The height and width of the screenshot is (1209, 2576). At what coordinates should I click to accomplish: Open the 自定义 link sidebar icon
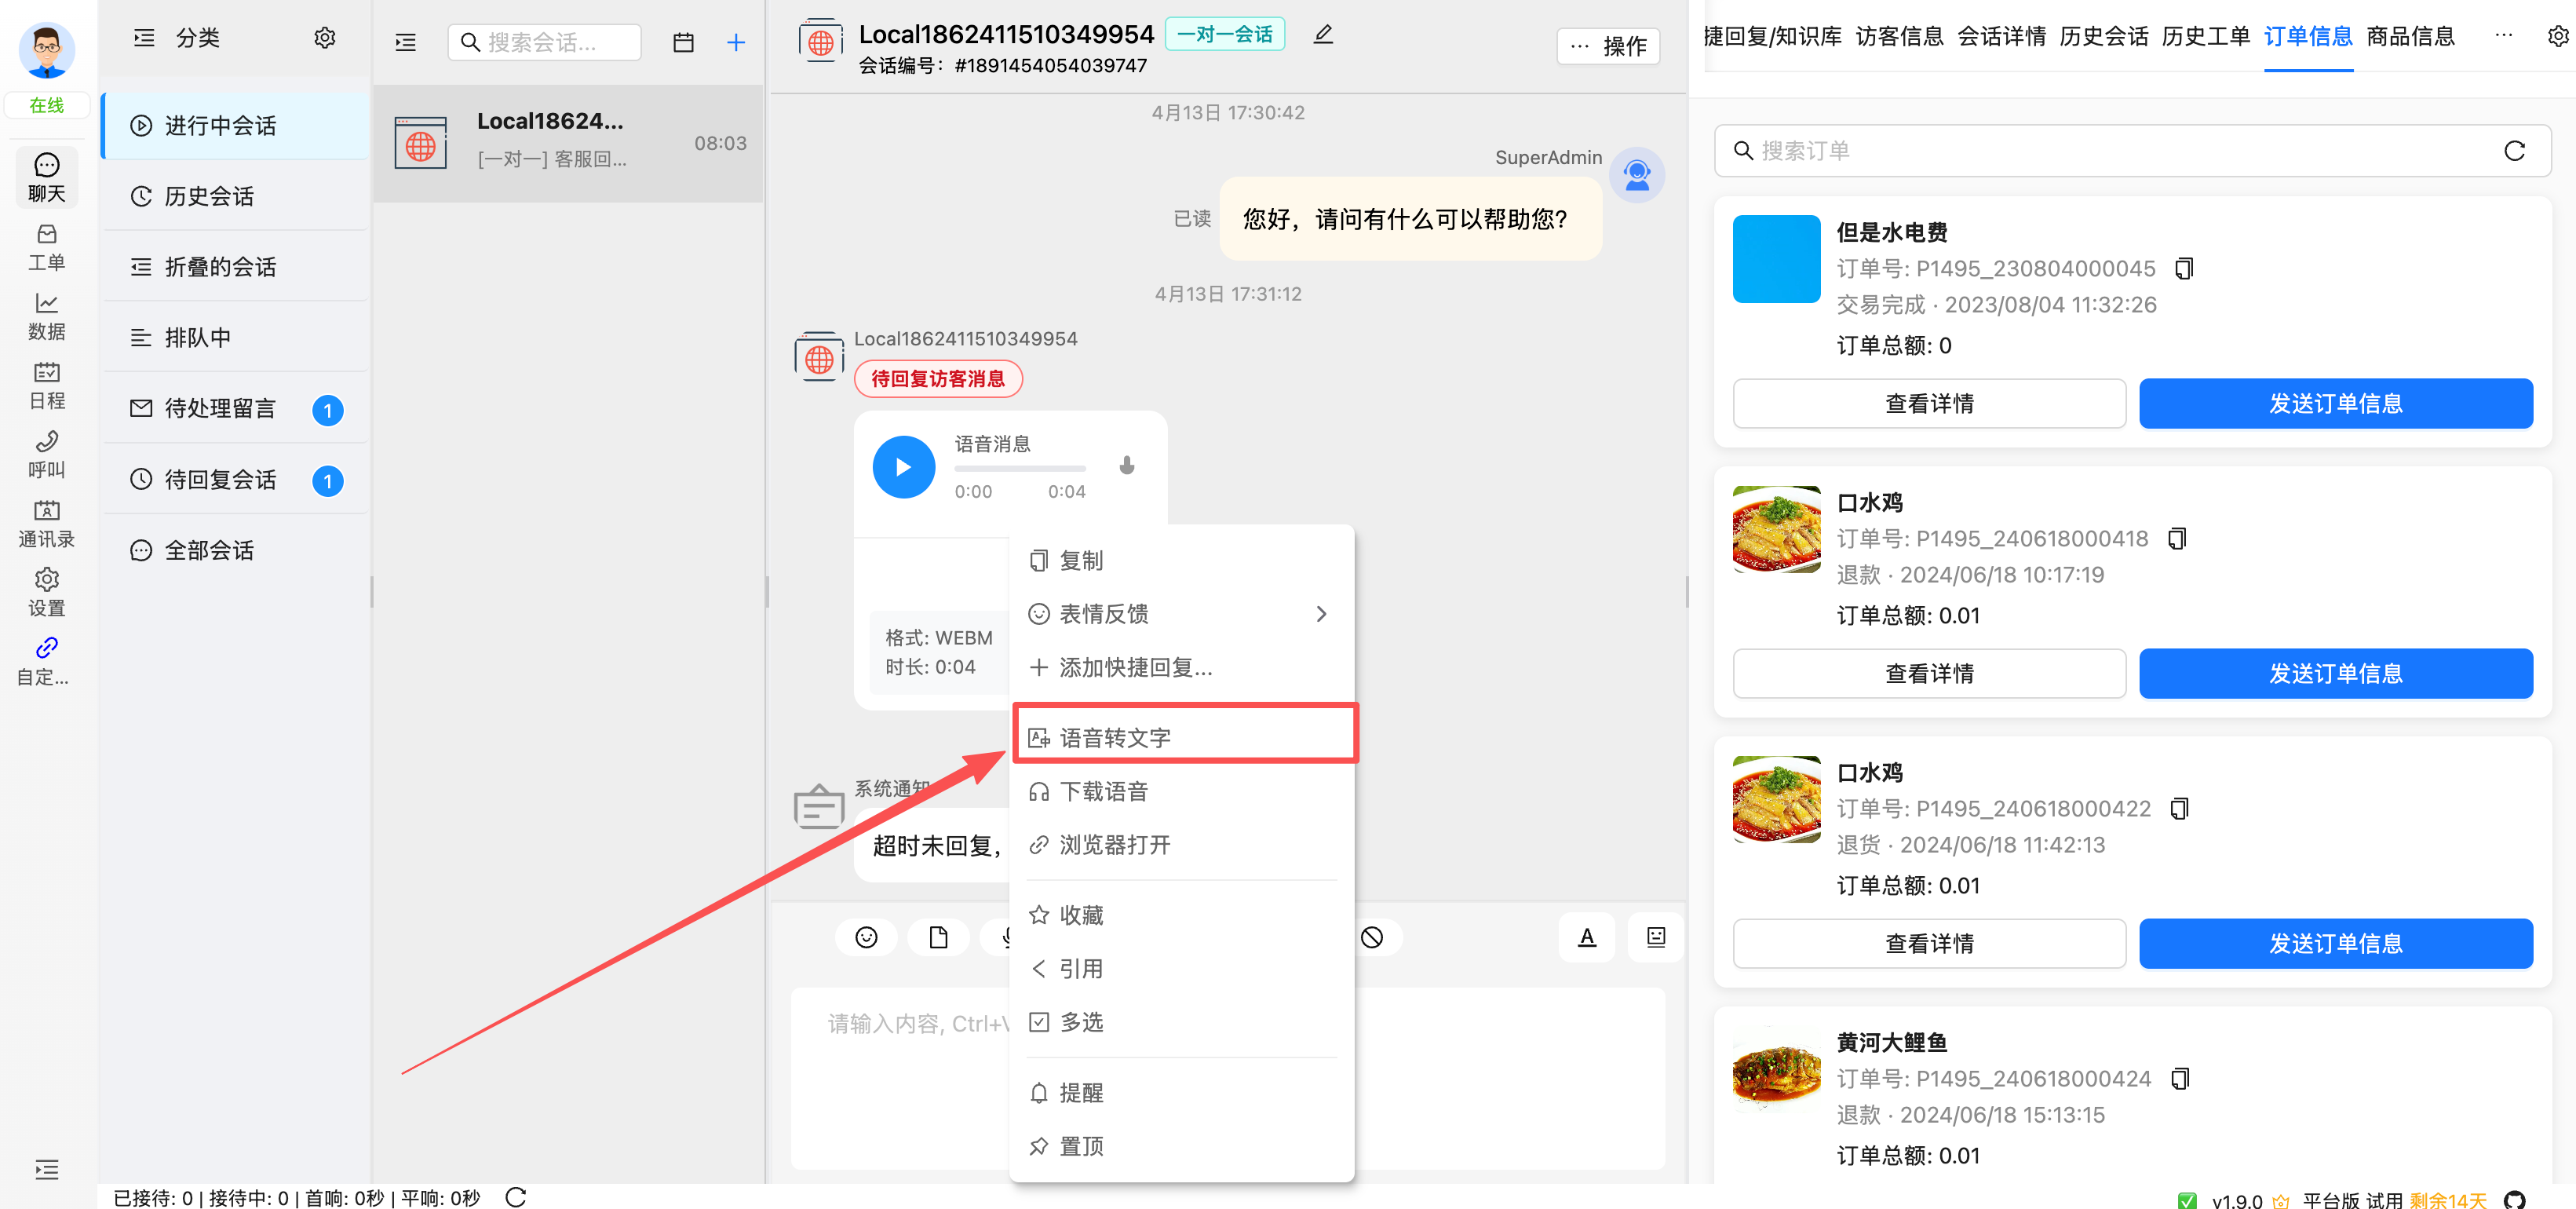[46, 661]
